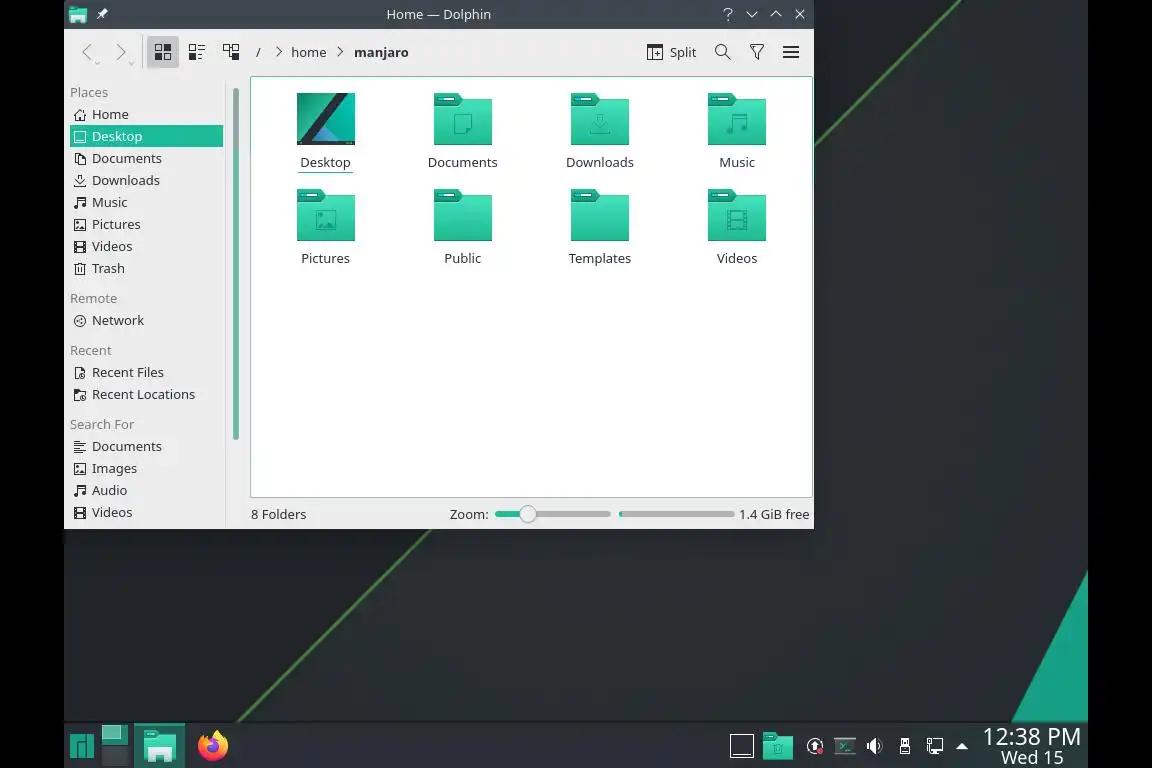Expand breadcrumb chevron before manjaro
Image resolution: width=1152 pixels, height=768 pixels.
tap(340, 52)
